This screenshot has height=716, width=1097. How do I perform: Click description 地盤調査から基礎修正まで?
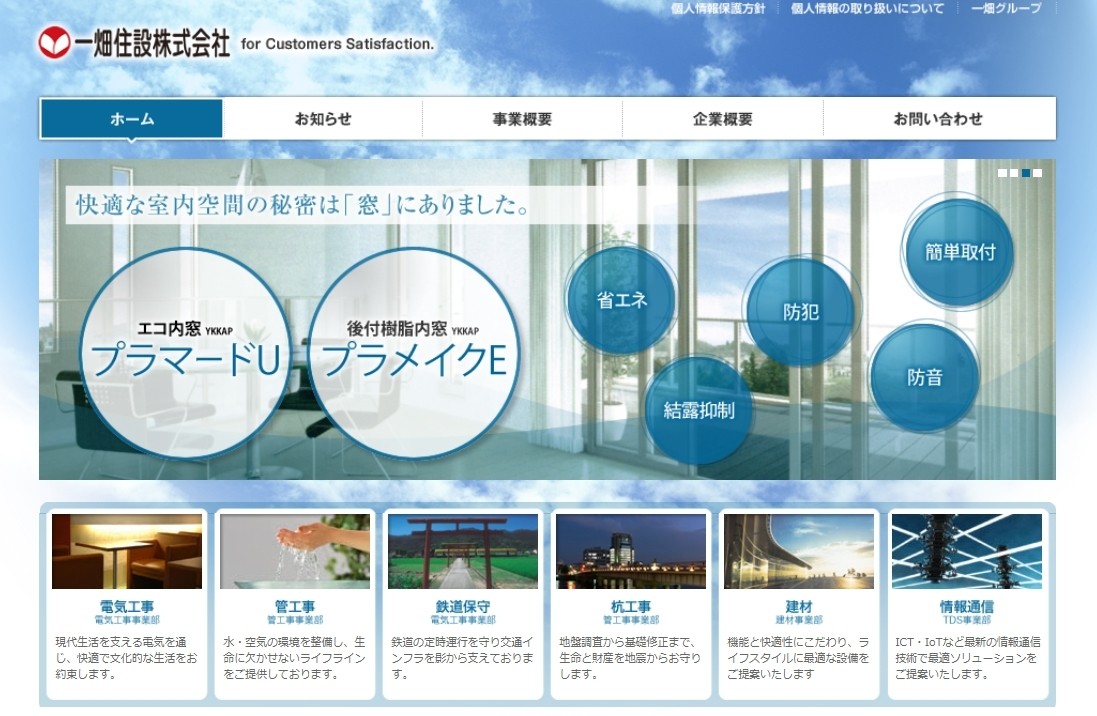[630, 658]
